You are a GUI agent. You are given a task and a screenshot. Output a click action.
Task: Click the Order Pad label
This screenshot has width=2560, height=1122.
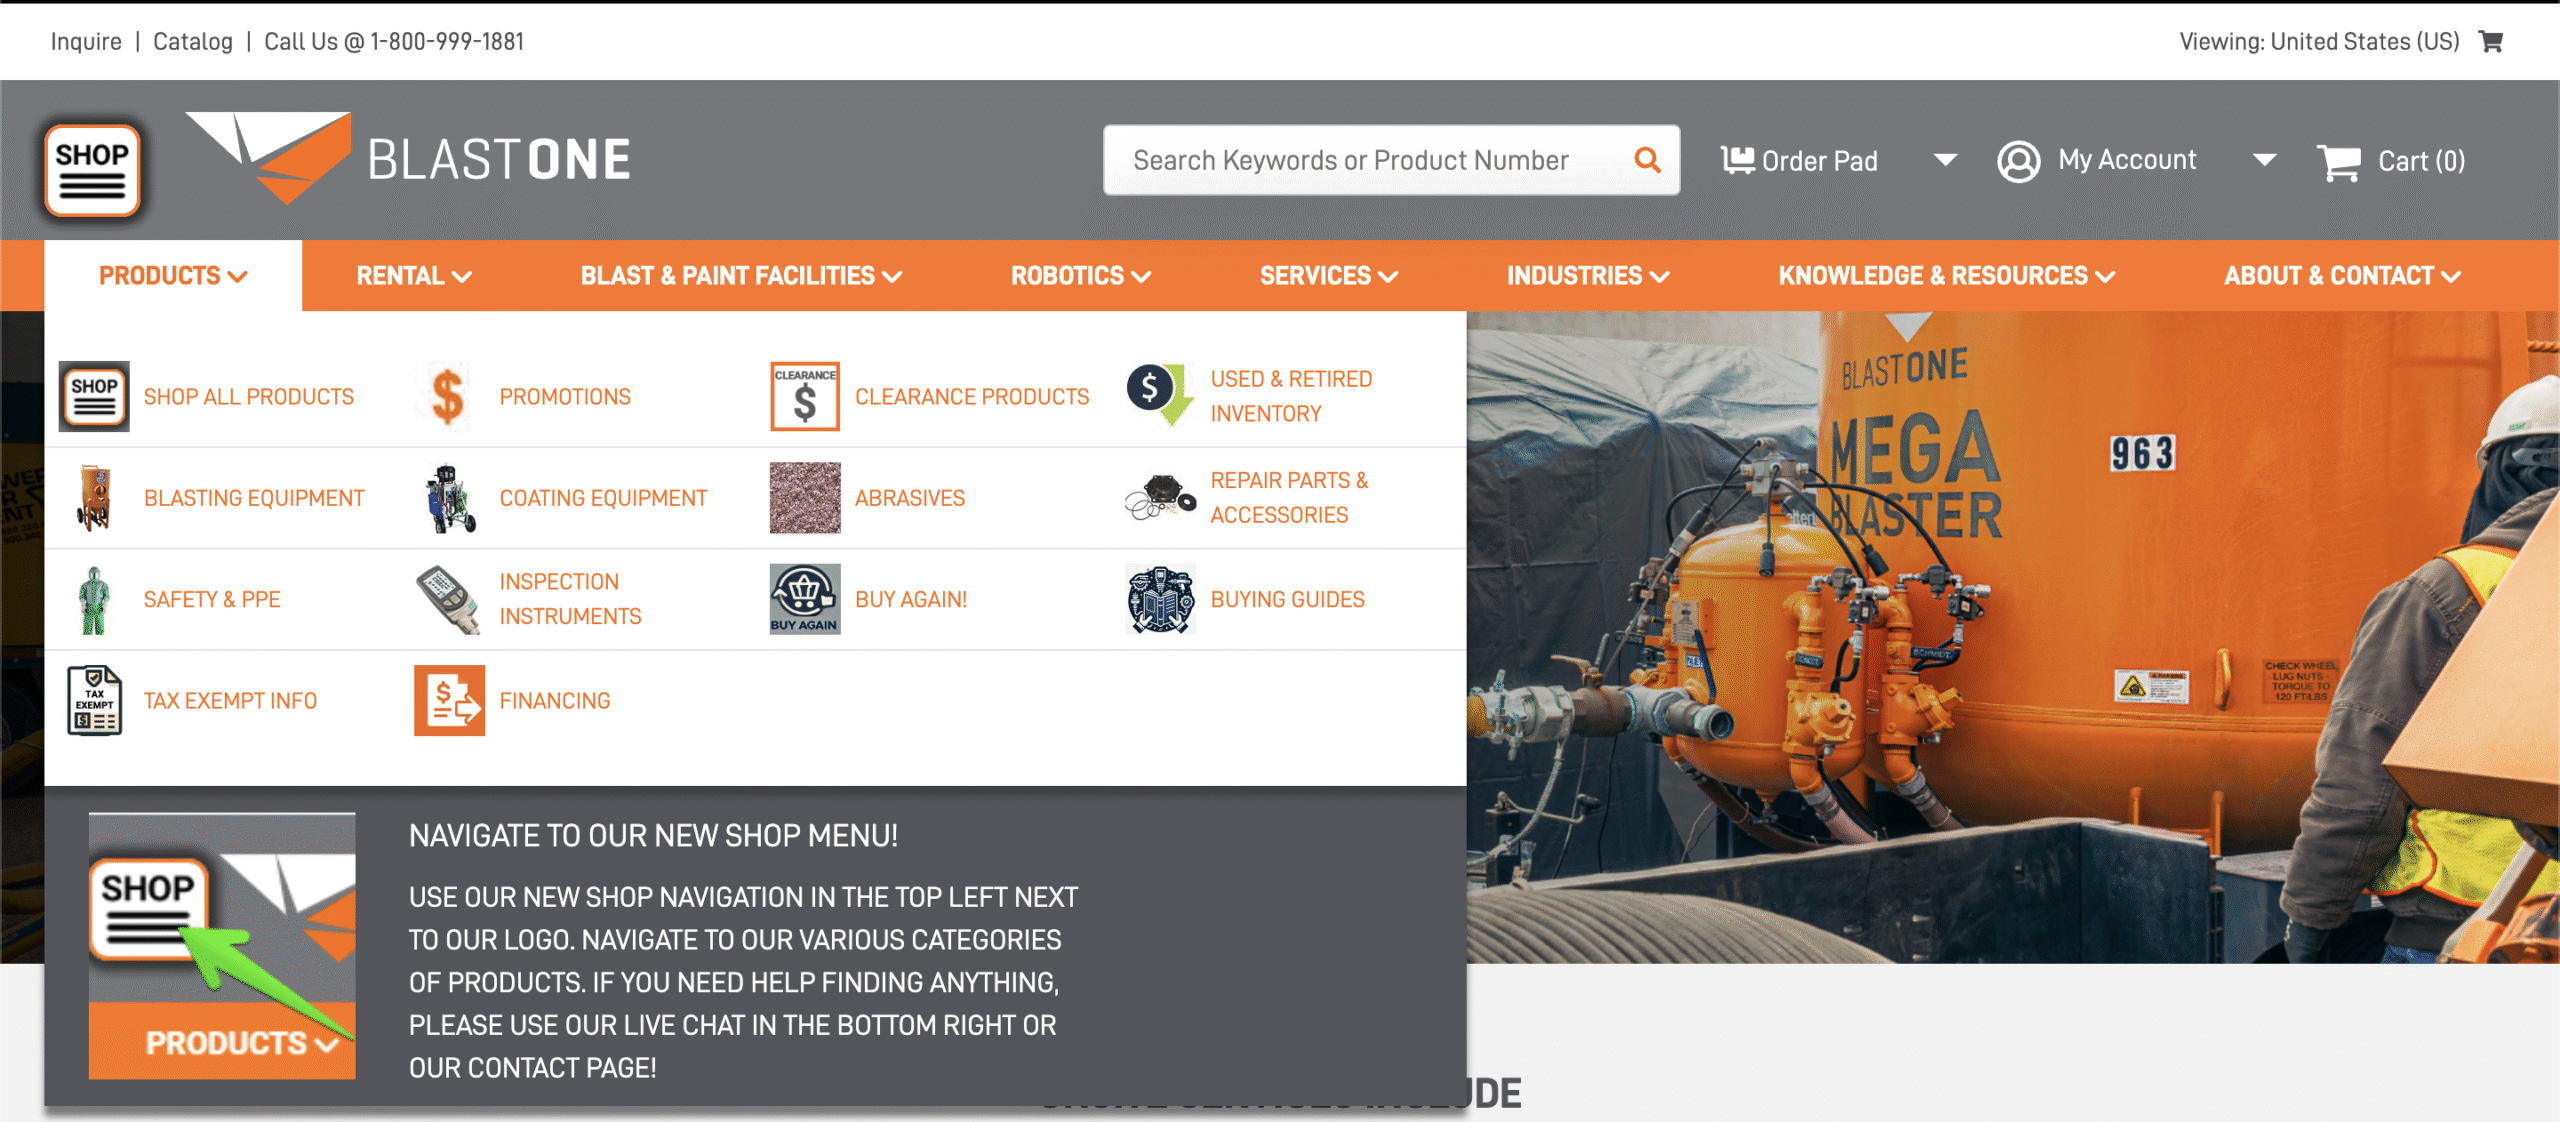click(1820, 161)
